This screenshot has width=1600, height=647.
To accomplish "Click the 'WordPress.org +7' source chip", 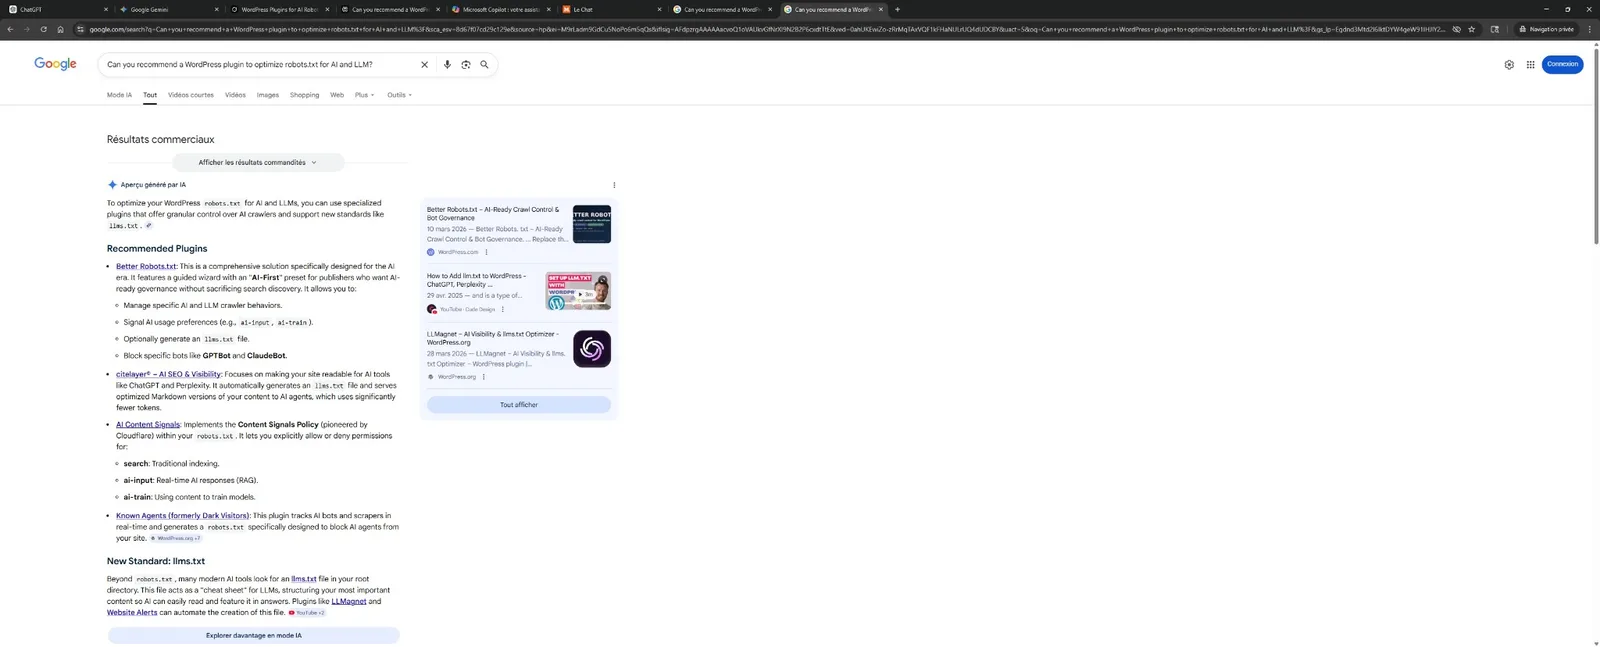I will coord(175,538).
